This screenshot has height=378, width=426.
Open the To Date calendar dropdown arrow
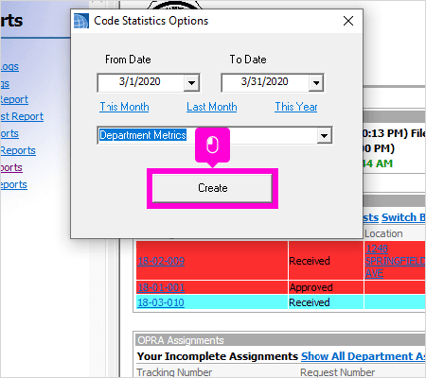[x=316, y=83]
